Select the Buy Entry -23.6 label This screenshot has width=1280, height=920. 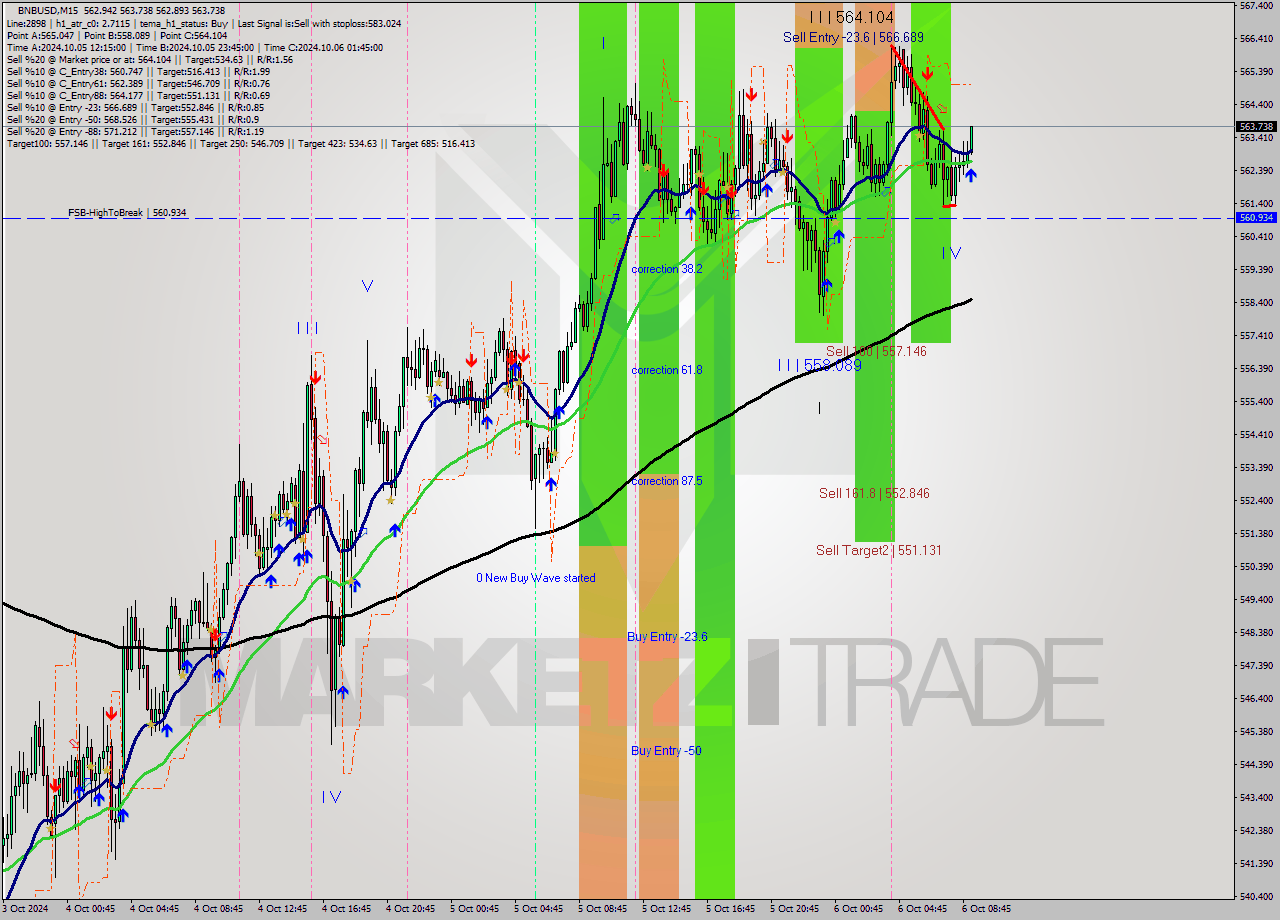point(667,636)
